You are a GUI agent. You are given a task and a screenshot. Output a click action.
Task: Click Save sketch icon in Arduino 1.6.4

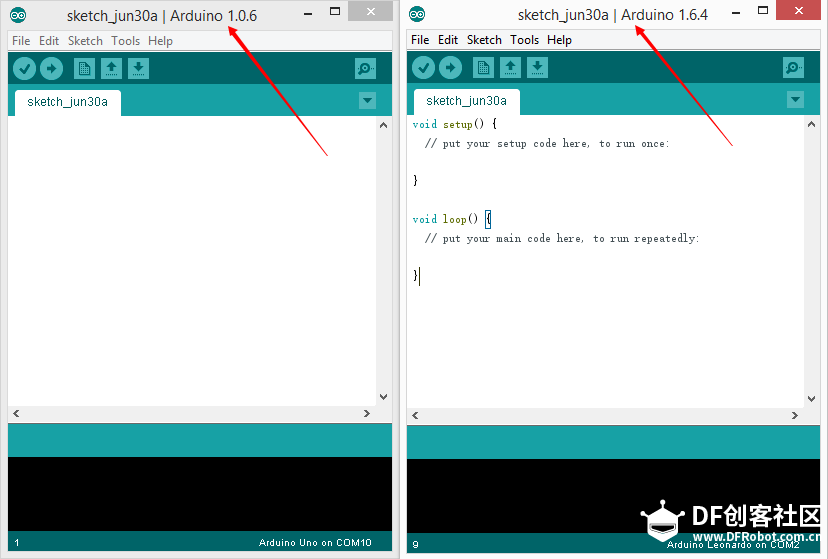pyautogui.click(x=537, y=68)
